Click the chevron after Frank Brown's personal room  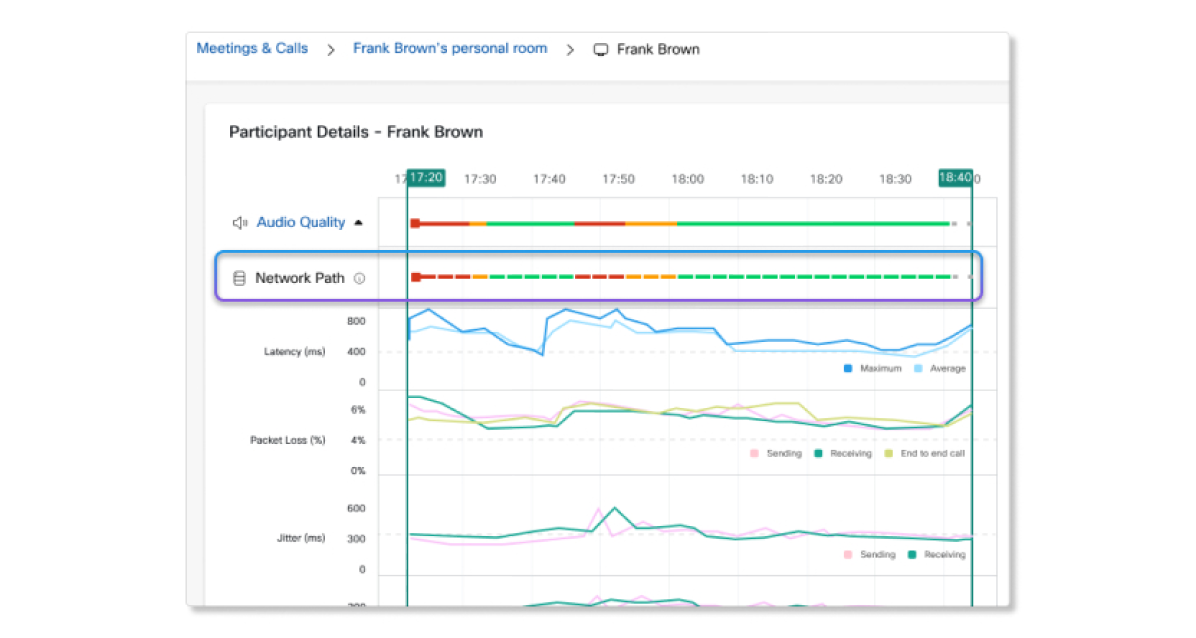(571, 50)
